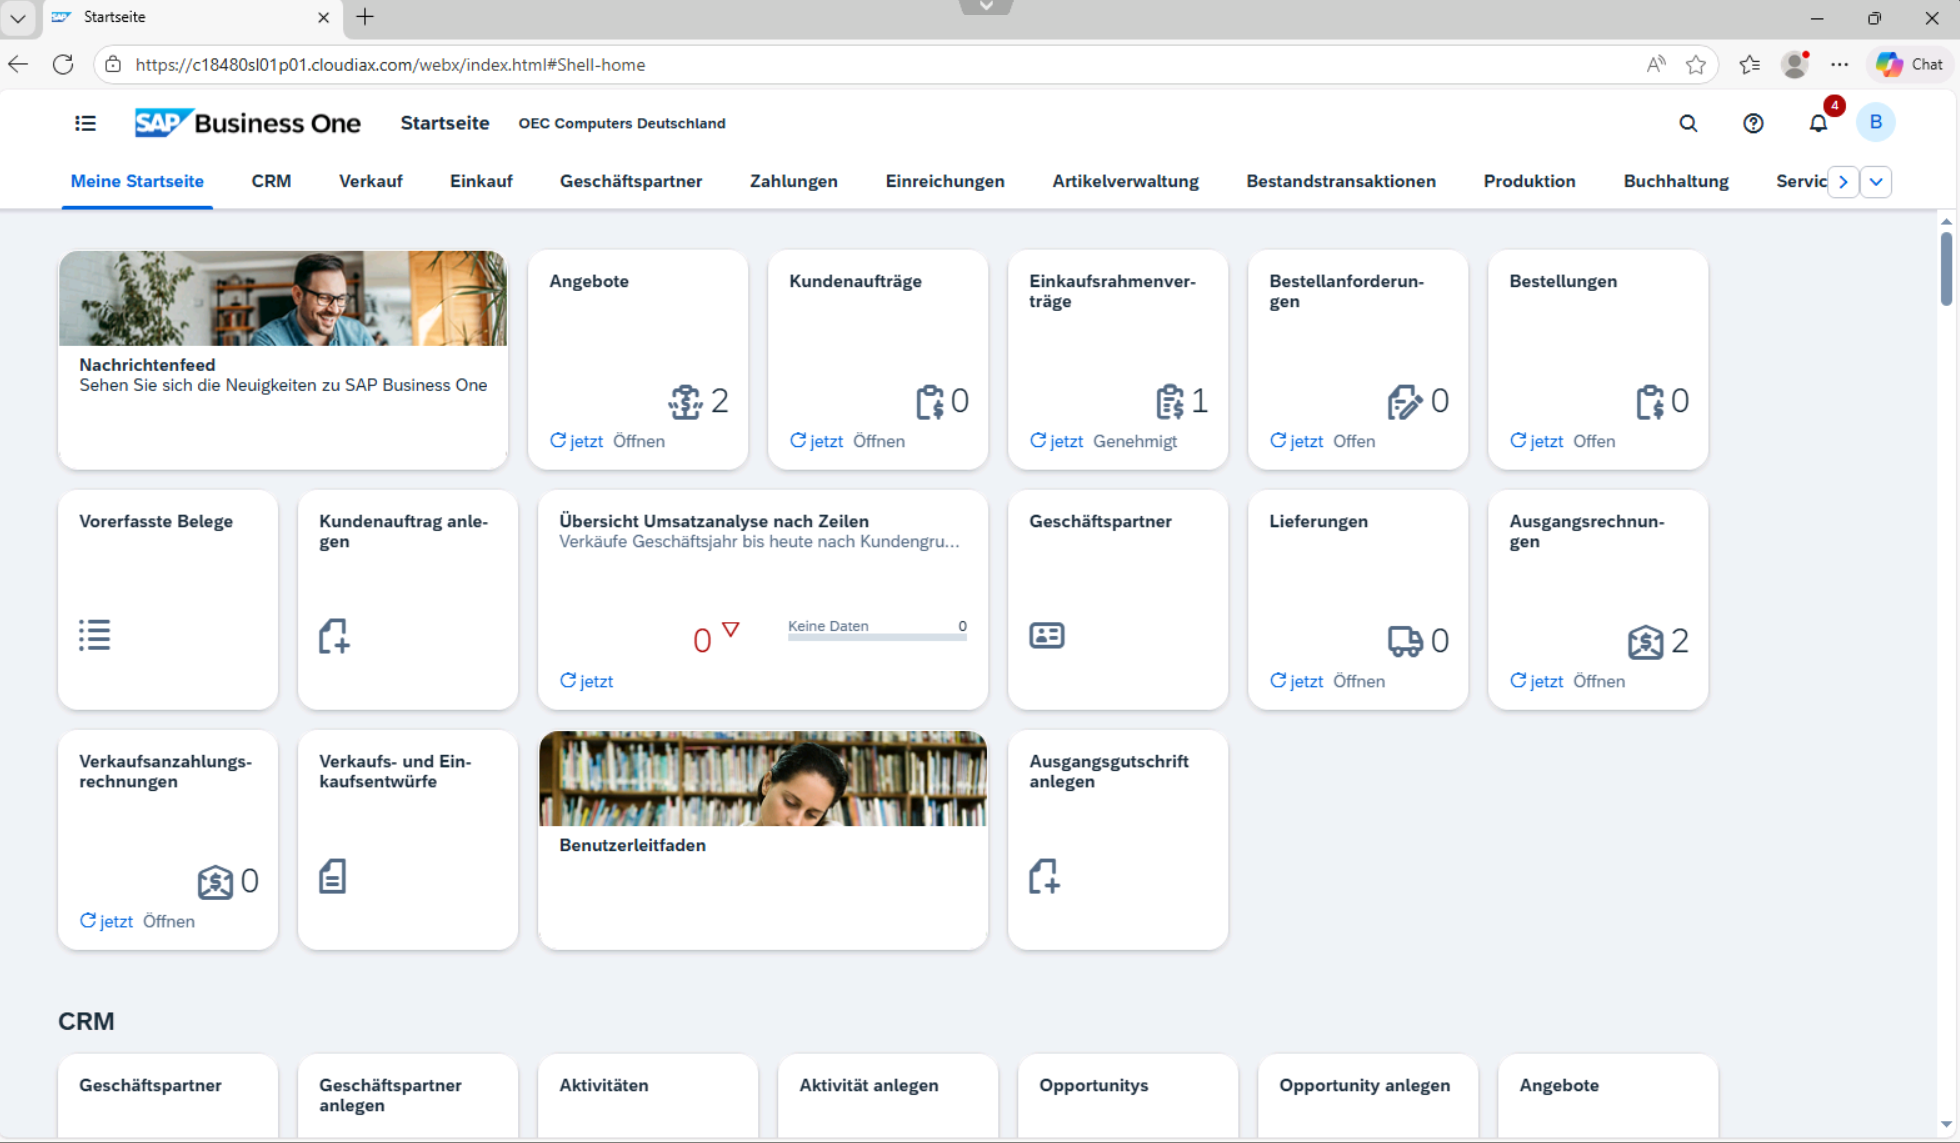Screen dimensions: 1960x1143
Task: Open the help icon next to search
Action: 1753,123
